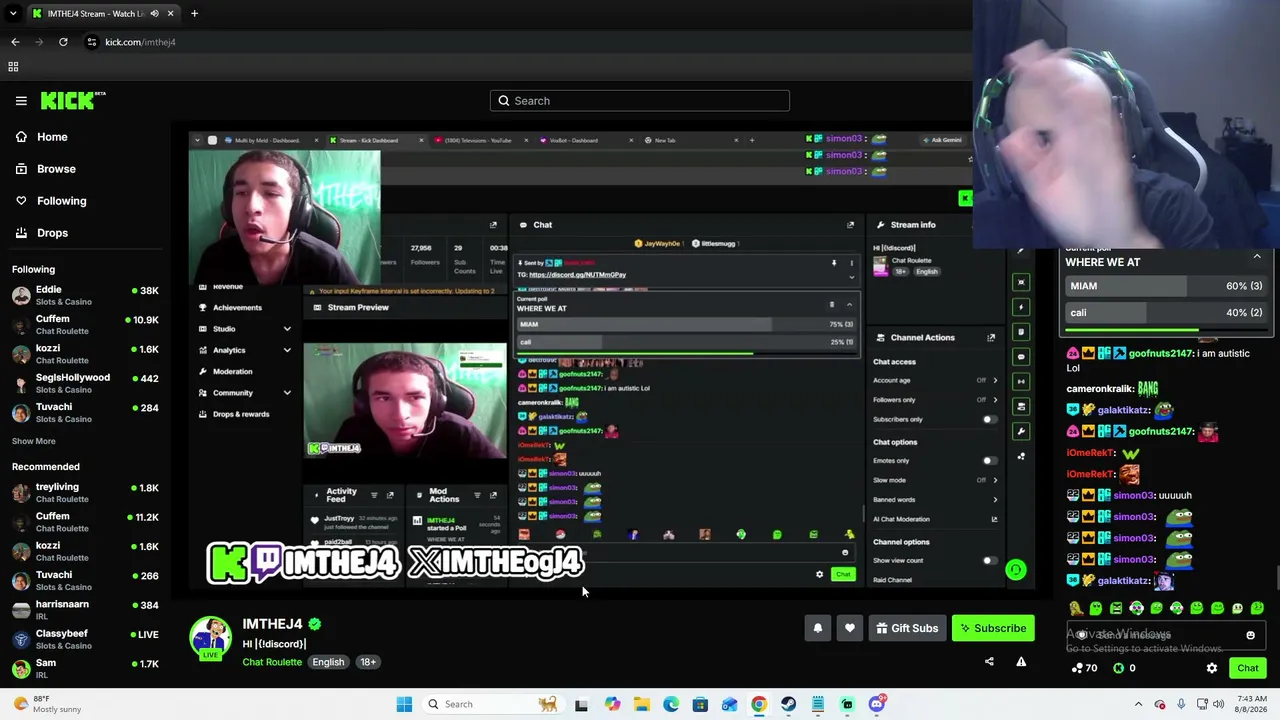
Task: Click the Windows taskbar Search box
Action: 491,704
